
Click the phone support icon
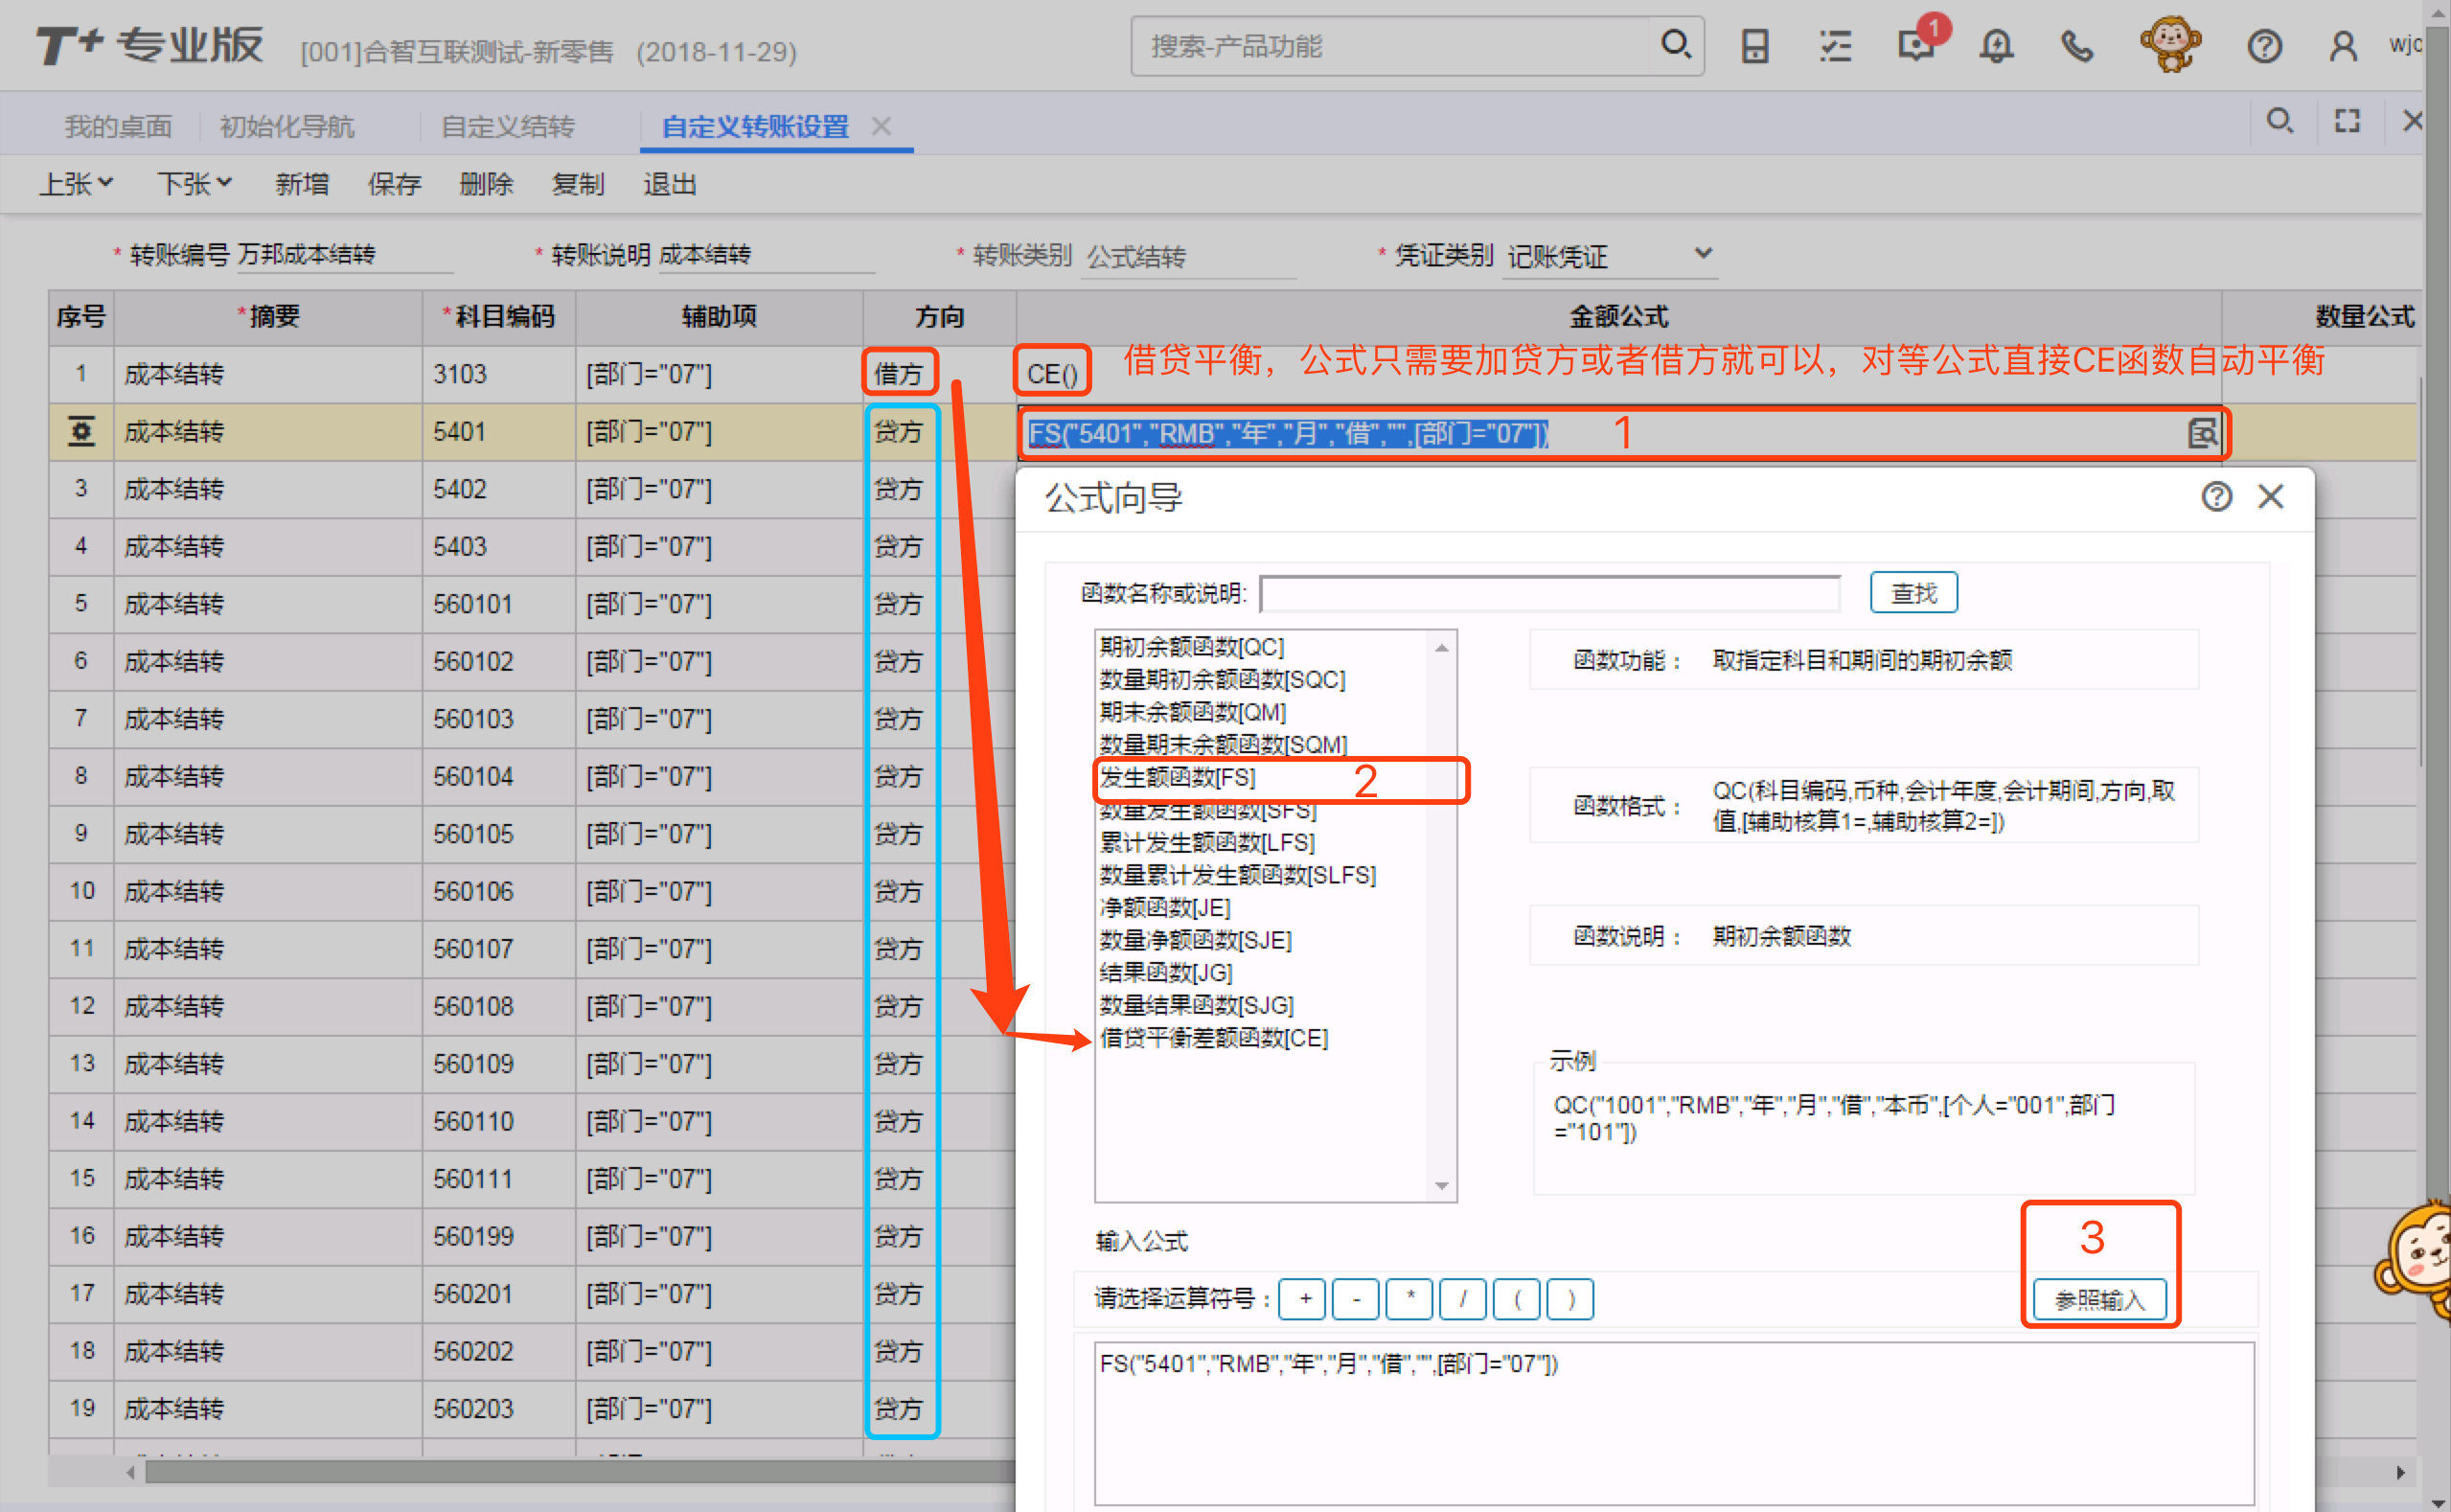(x=2077, y=46)
